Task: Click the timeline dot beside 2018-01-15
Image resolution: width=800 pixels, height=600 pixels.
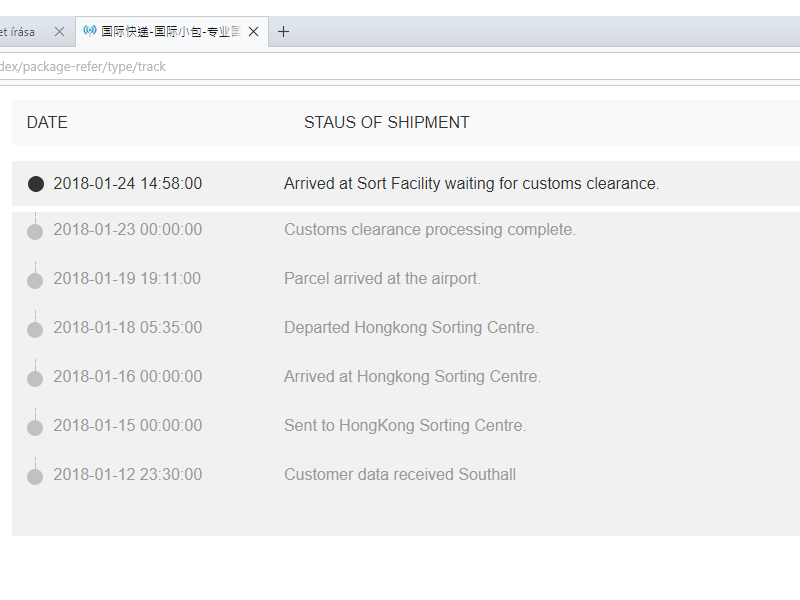Action: pyautogui.click(x=35, y=428)
